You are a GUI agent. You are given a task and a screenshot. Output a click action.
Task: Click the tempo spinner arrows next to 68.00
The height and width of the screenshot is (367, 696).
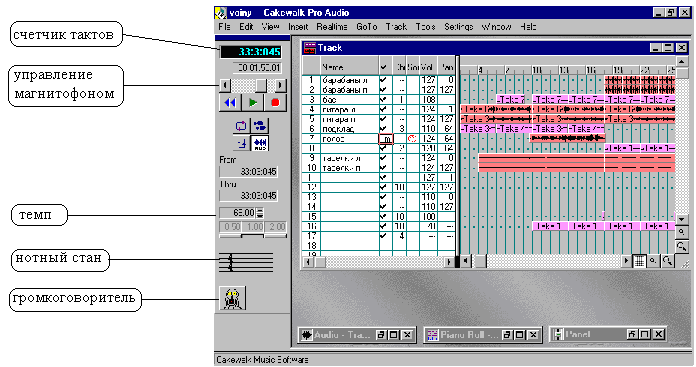260,213
